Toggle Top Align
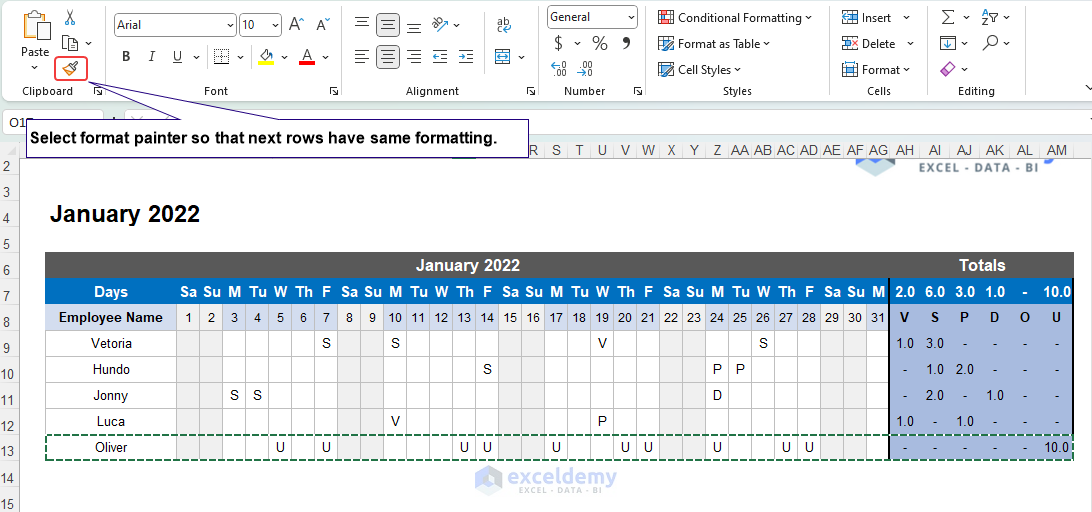 coord(361,25)
